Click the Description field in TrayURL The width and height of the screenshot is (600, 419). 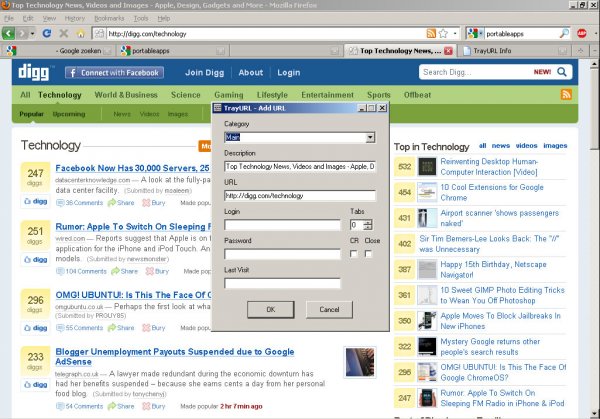pos(300,166)
